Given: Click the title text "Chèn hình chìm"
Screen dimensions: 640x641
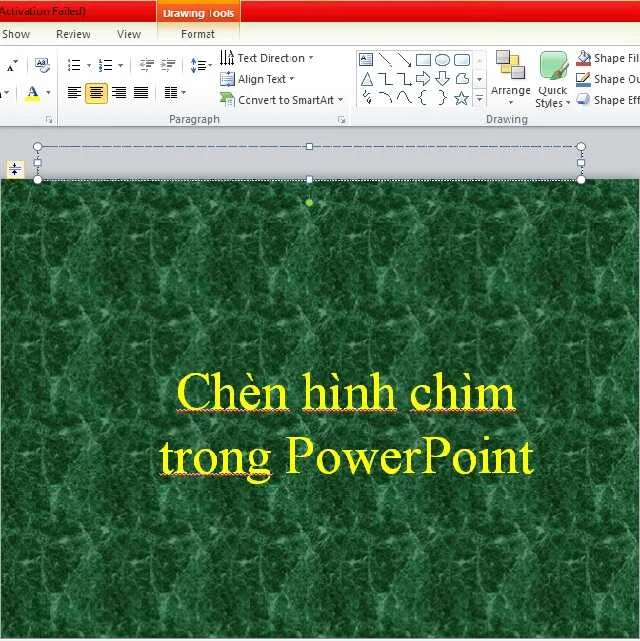Looking at the screenshot, I should [346, 392].
